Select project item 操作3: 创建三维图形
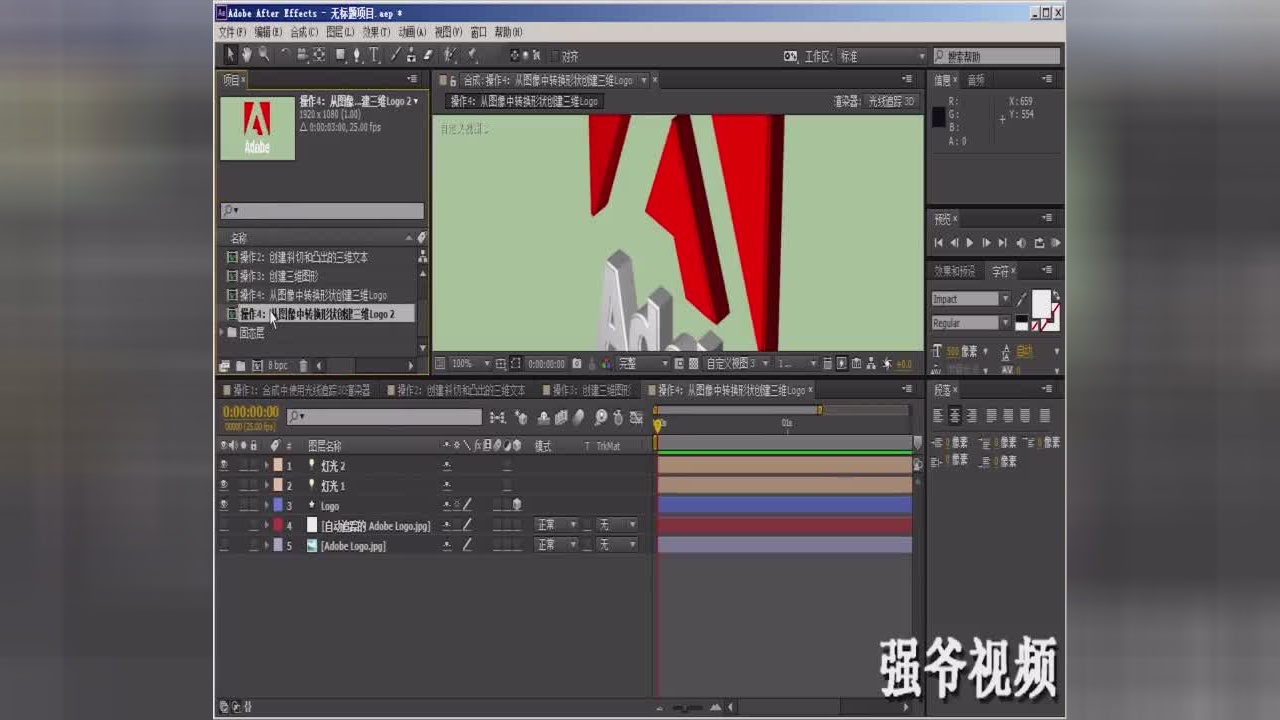This screenshot has width=1280, height=720. (279, 276)
